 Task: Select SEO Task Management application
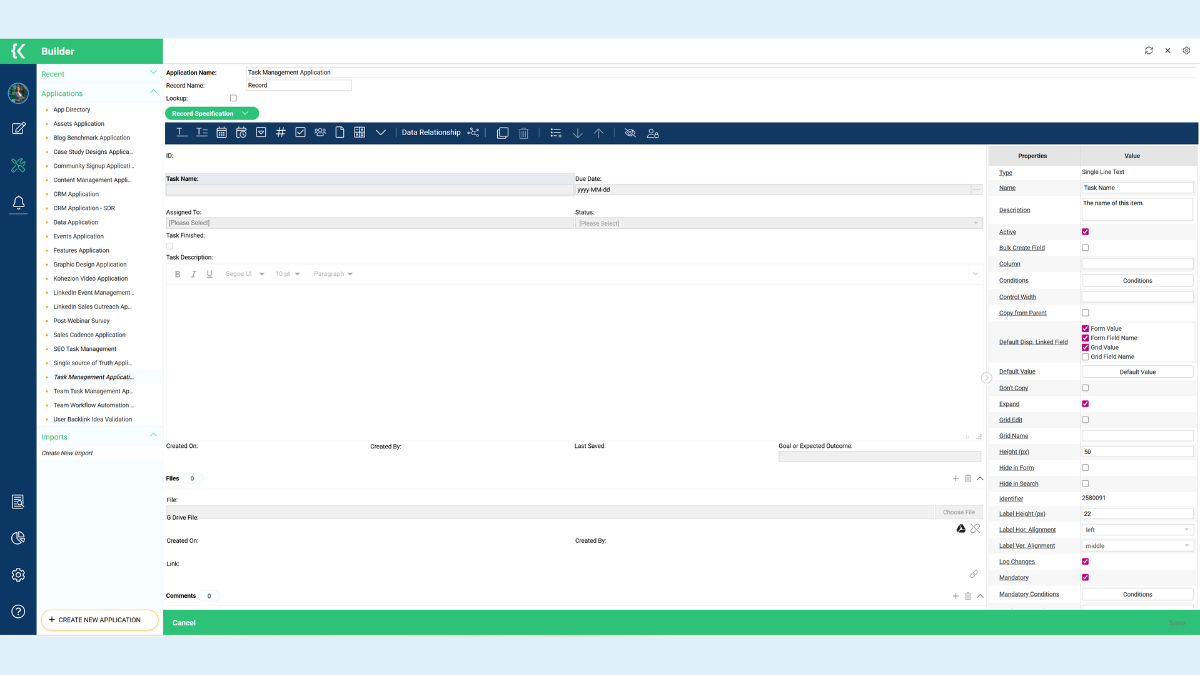(x=85, y=349)
